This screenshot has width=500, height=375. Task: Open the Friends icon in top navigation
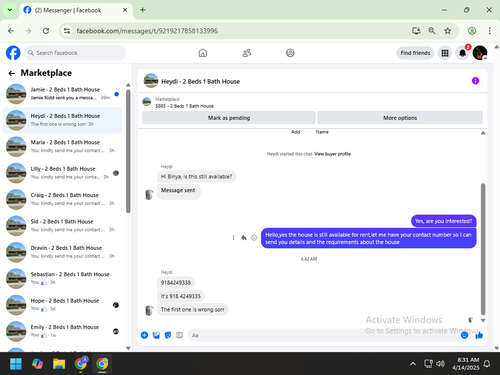pos(247,53)
